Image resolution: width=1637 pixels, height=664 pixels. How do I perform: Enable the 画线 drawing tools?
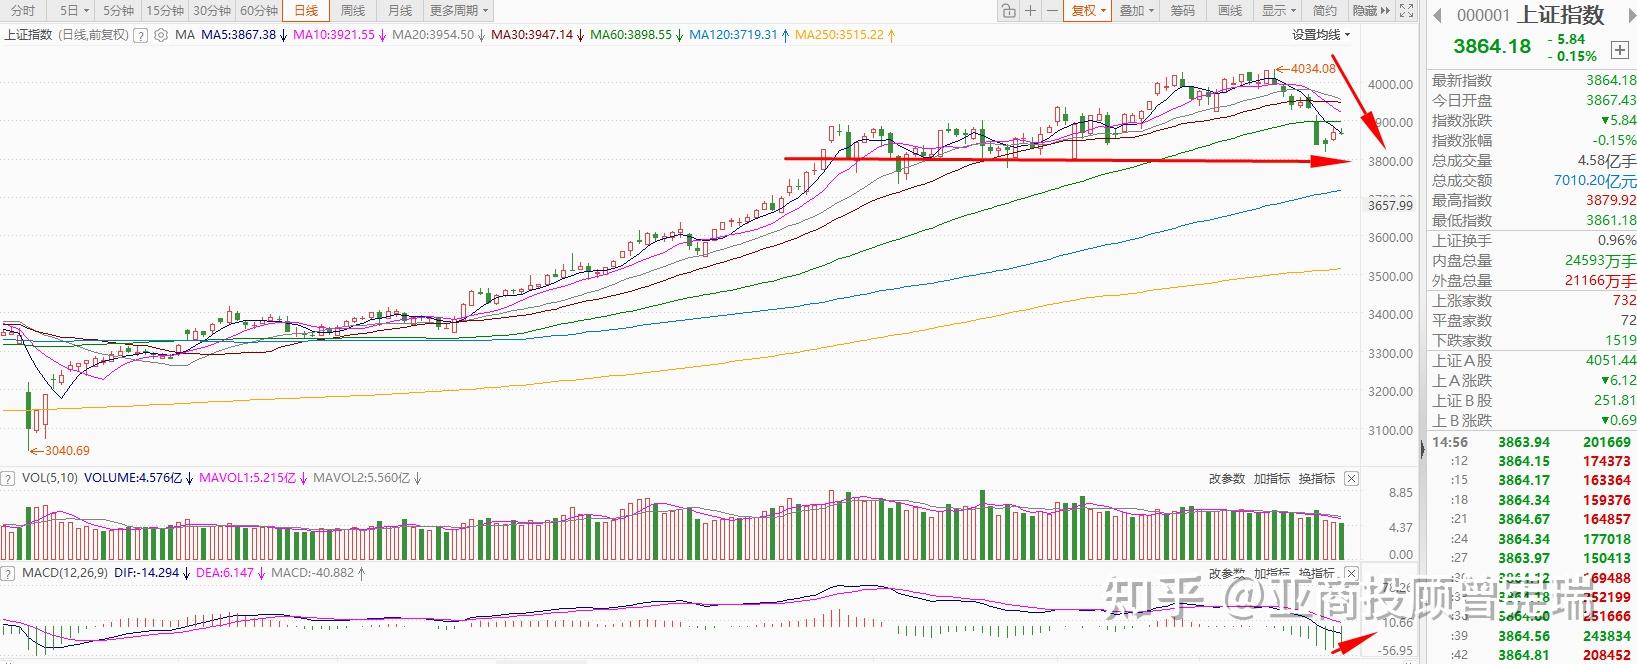1230,11
